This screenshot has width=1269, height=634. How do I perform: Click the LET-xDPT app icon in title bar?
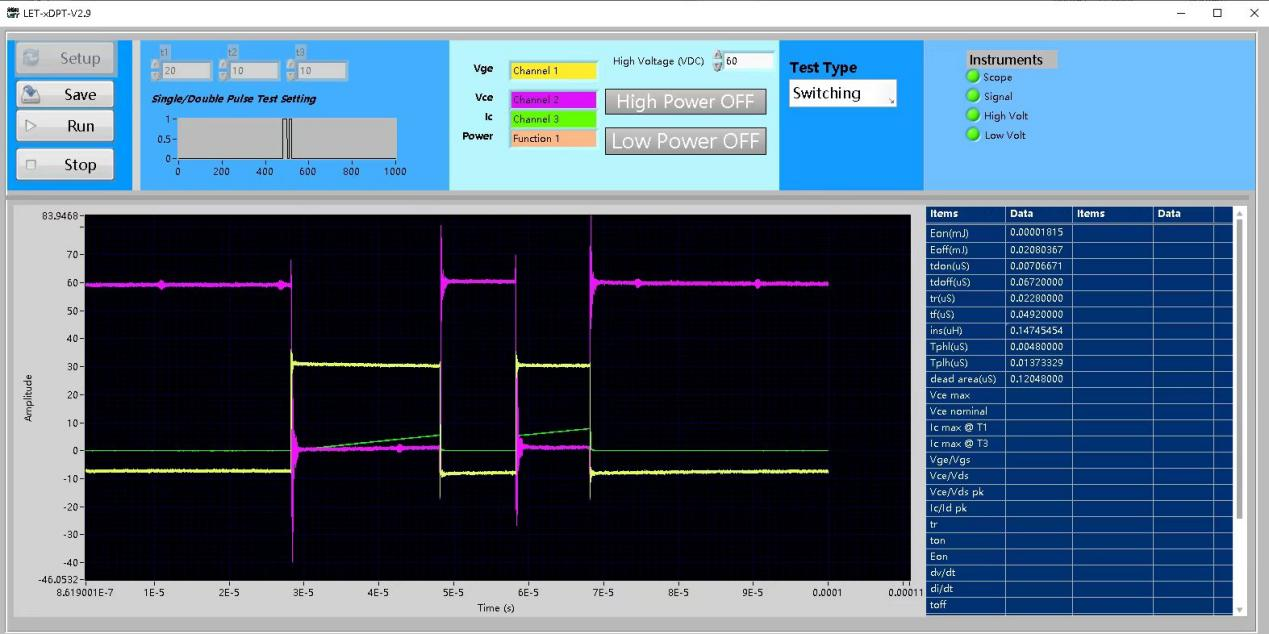click(x=12, y=11)
